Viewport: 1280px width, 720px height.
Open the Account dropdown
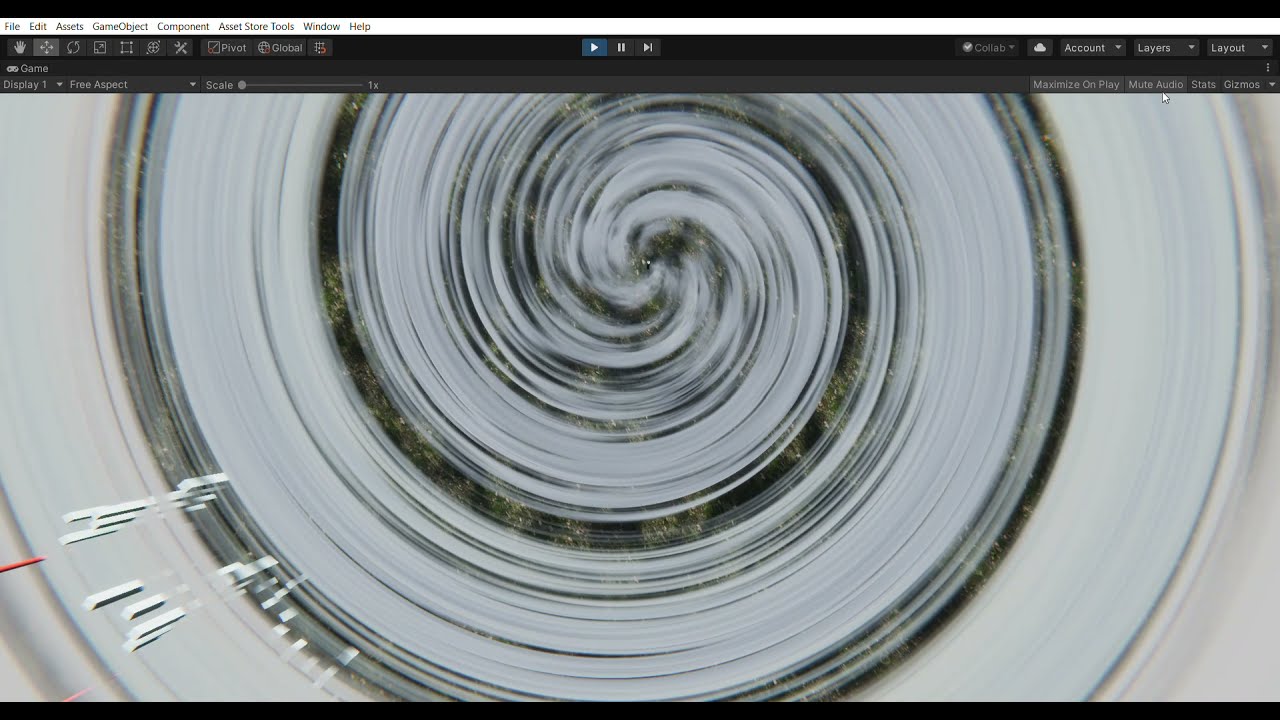tap(1093, 47)
